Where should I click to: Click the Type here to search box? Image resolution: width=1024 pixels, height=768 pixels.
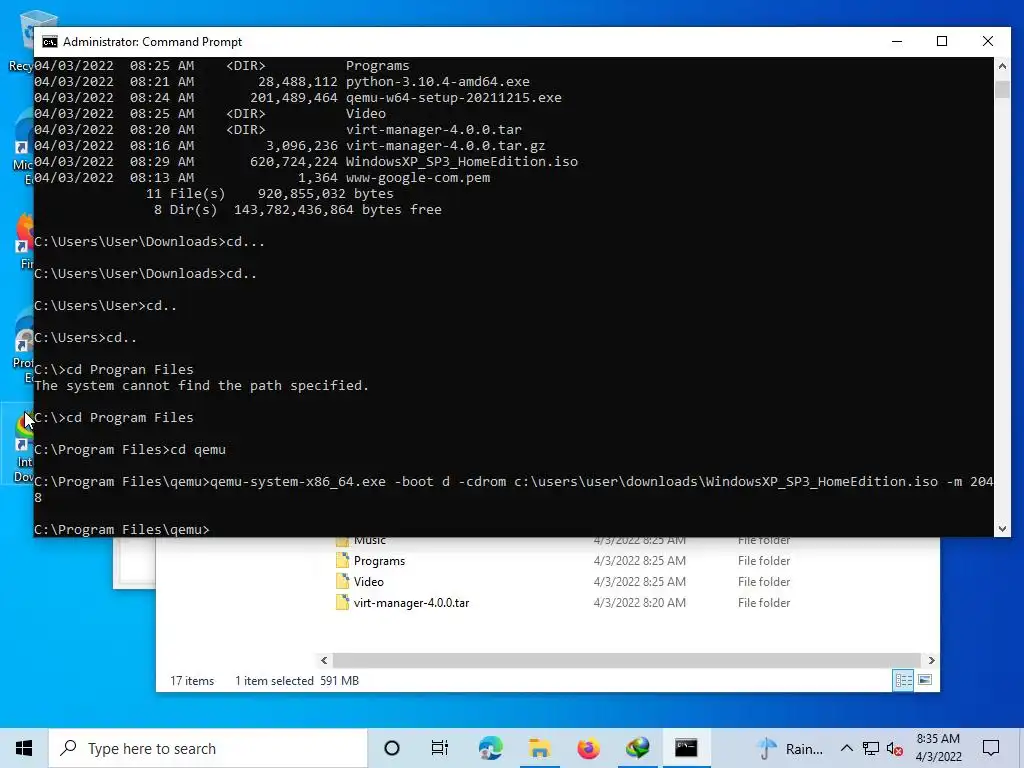tap(208, 748)
